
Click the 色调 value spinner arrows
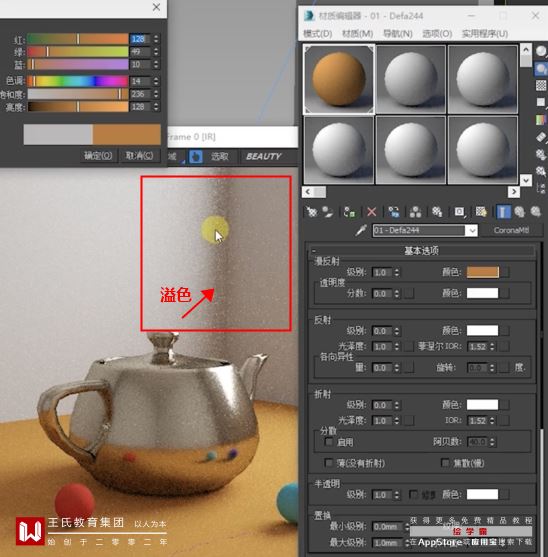pyautogui.click(x=156, y=81)
